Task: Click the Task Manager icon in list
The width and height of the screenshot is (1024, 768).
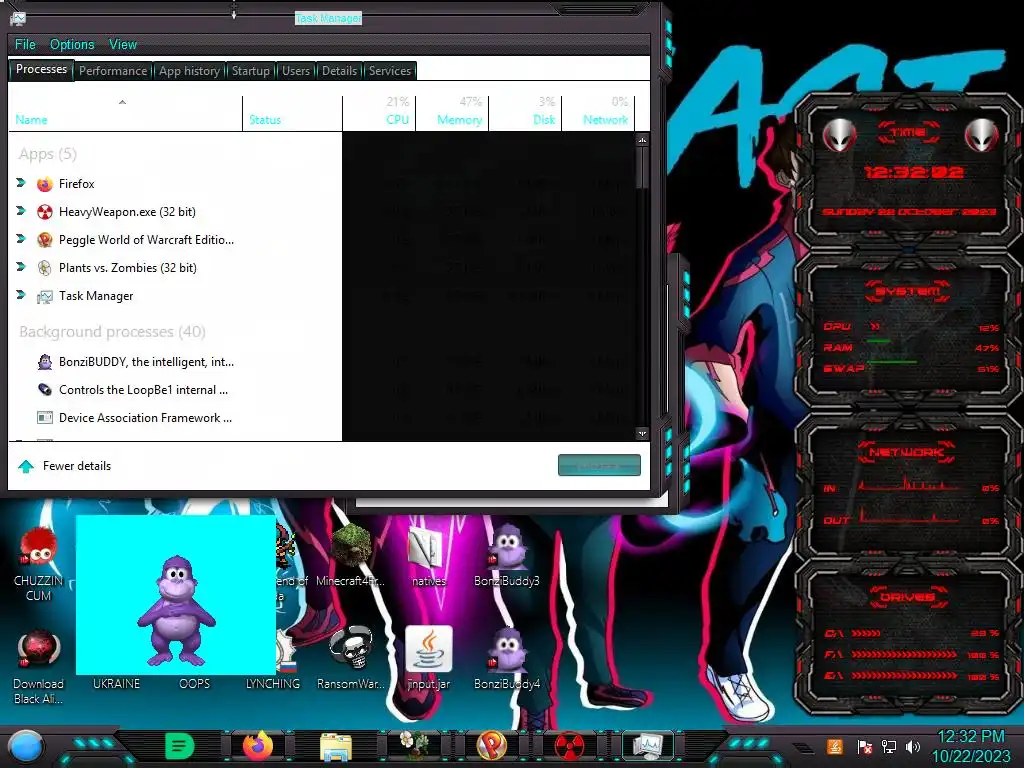Action: tap(44, 296)
